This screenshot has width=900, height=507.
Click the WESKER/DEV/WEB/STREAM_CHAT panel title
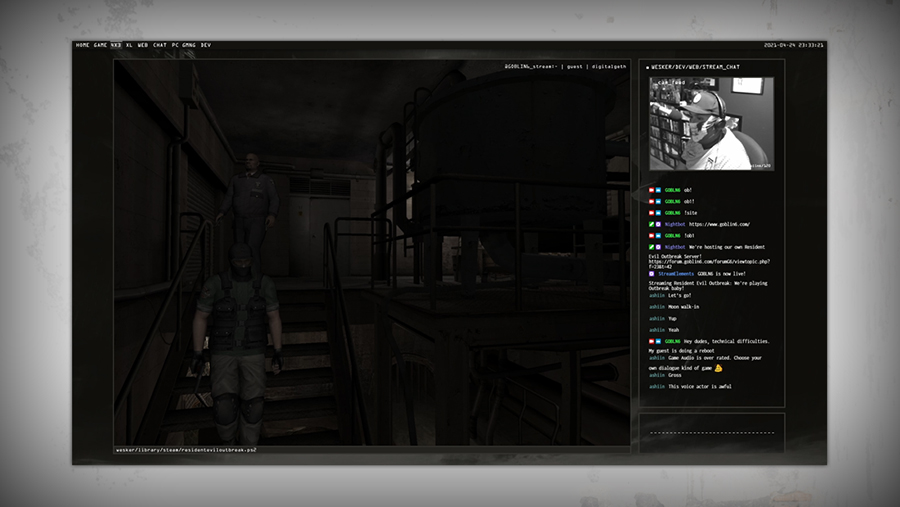(695, 68)
